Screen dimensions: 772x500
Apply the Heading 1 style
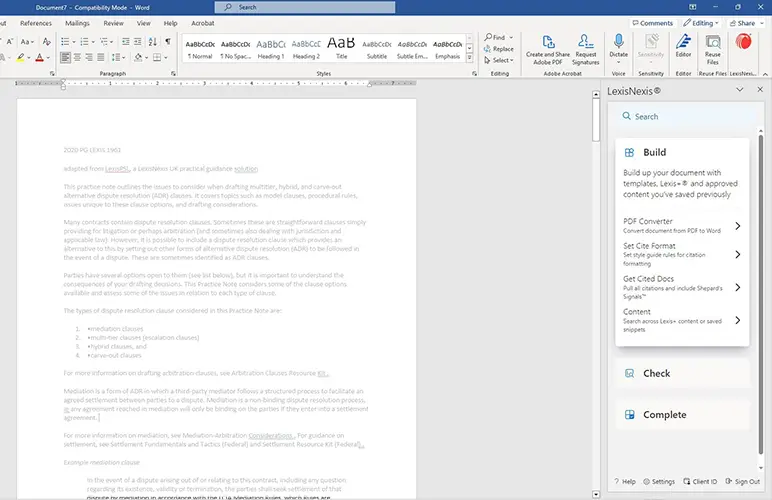coord(271,49)
